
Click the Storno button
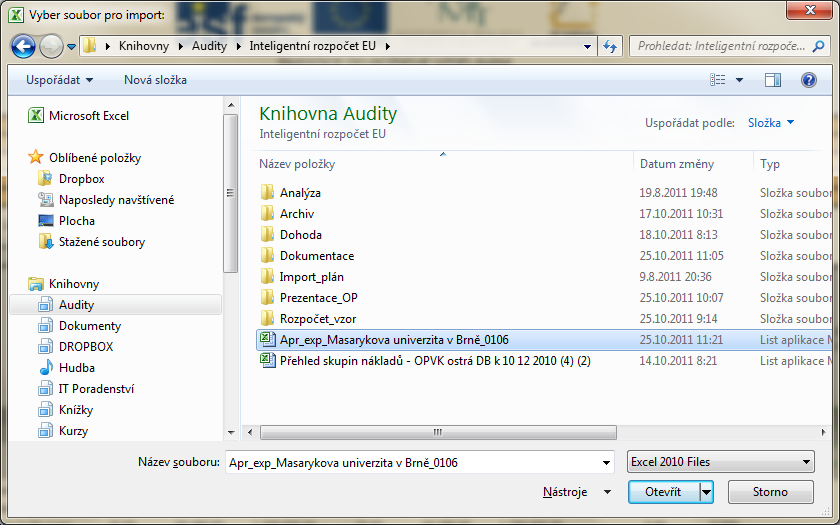point(770,492)
